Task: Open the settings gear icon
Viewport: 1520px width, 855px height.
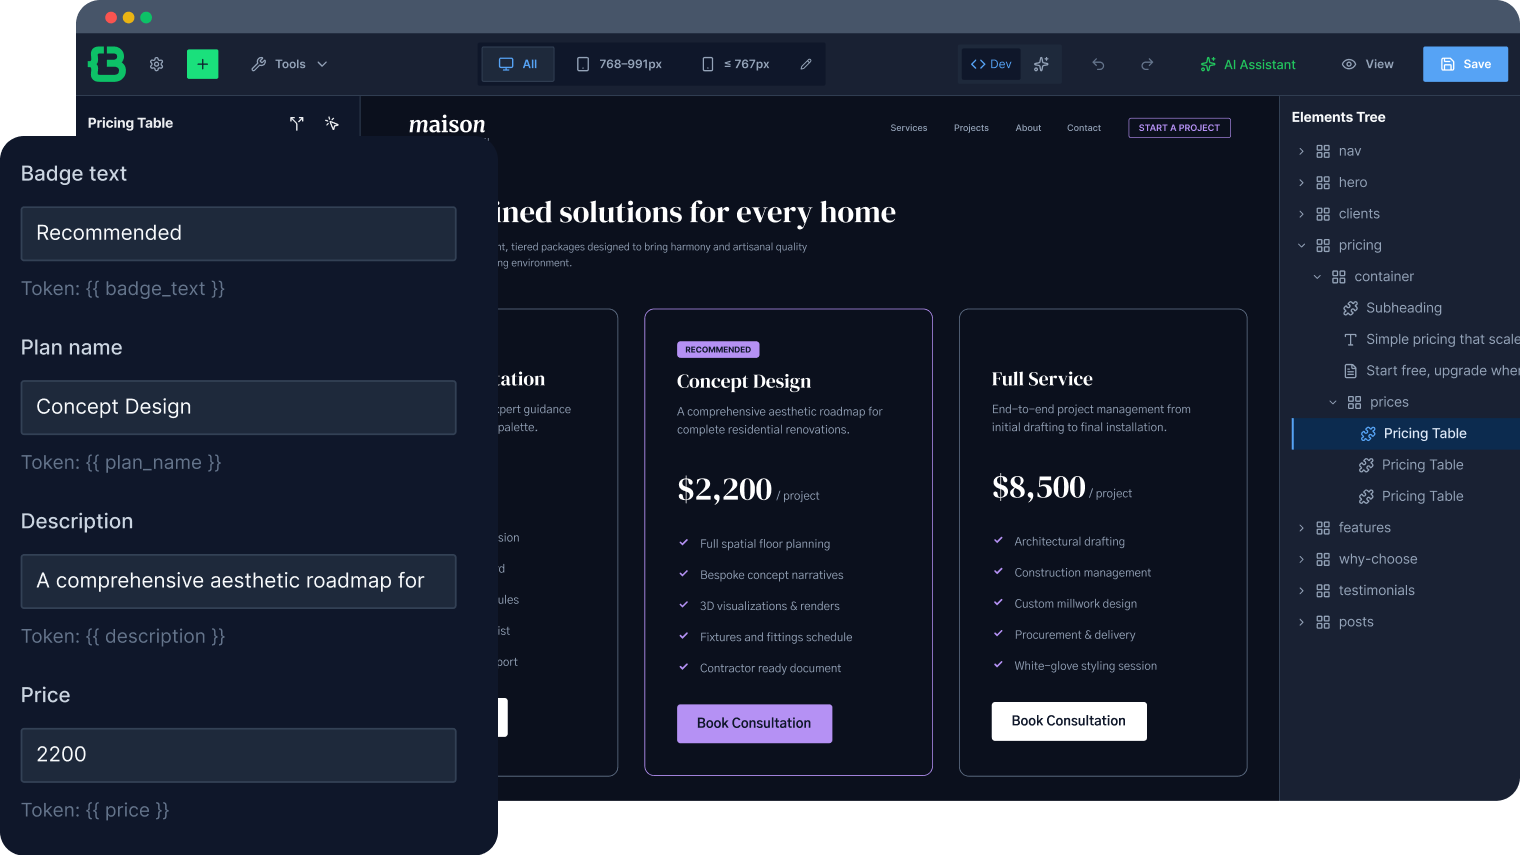Action: [157, 64]
